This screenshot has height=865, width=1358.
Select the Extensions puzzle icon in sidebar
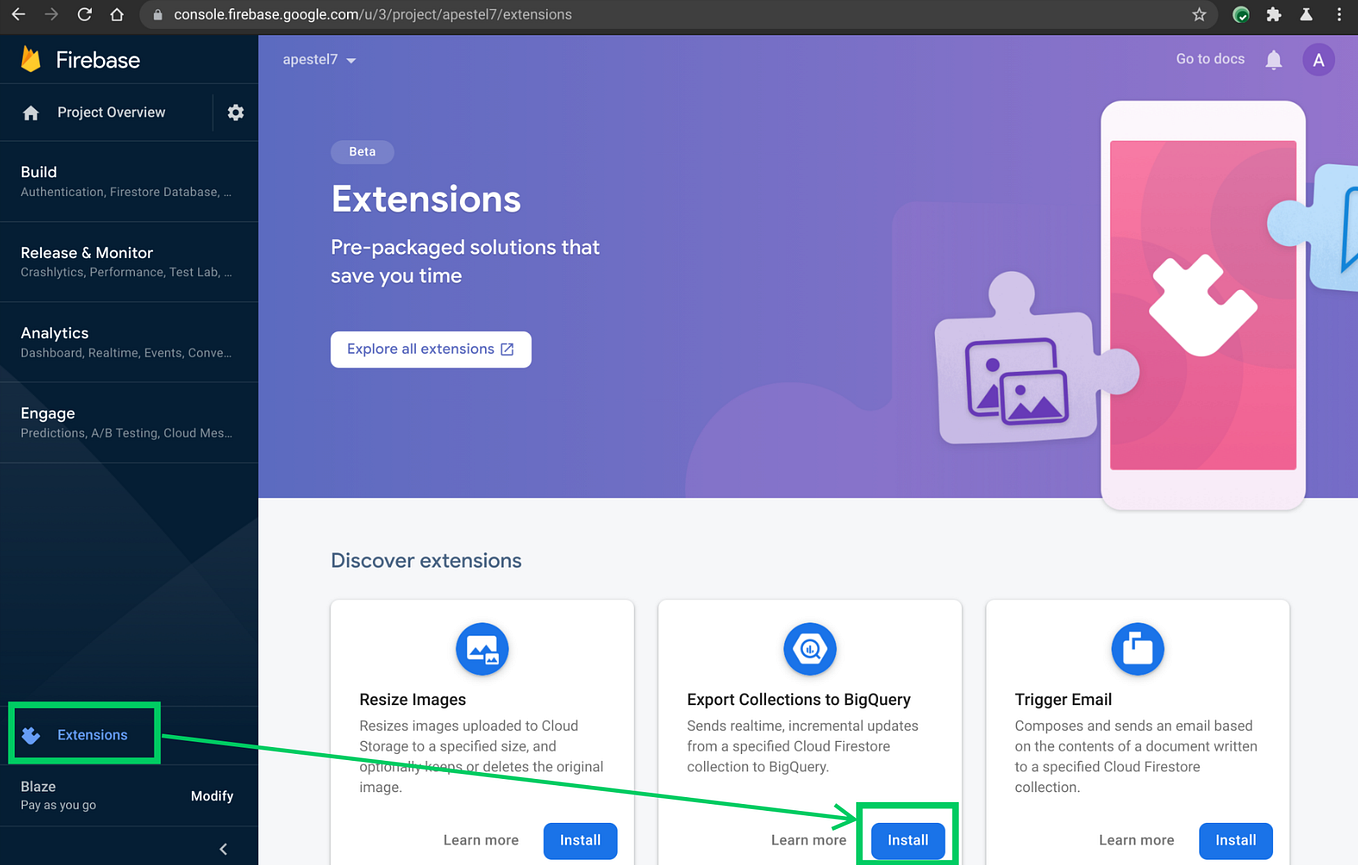(29, 733)
